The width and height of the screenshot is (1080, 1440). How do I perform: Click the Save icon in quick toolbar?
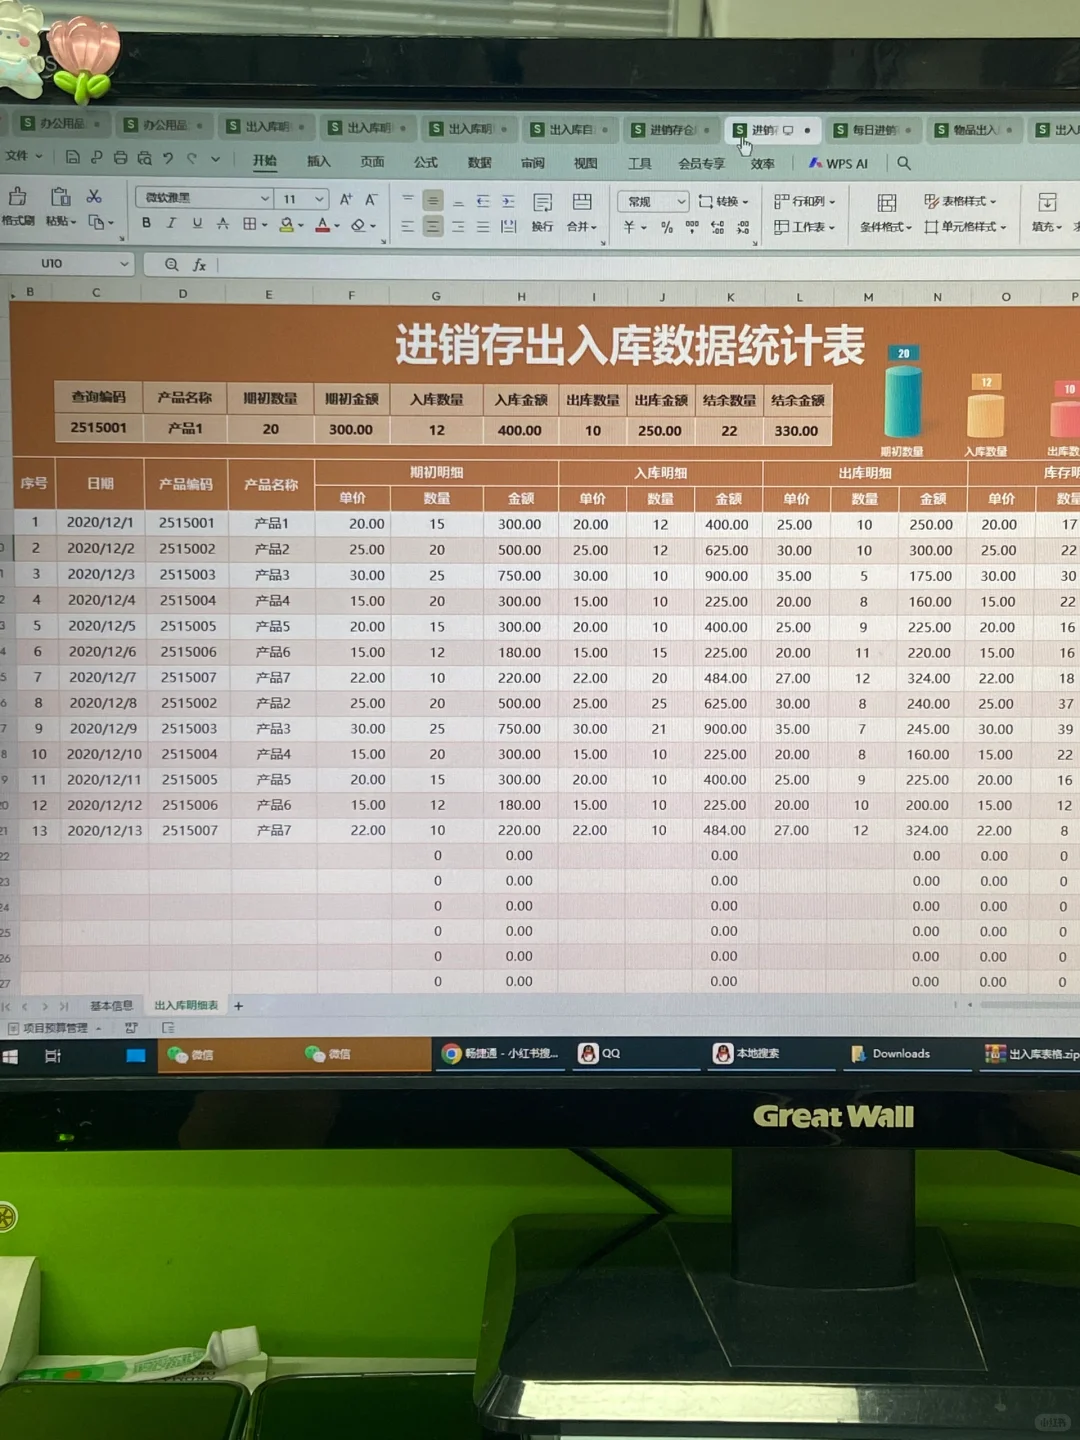[72, 157]
